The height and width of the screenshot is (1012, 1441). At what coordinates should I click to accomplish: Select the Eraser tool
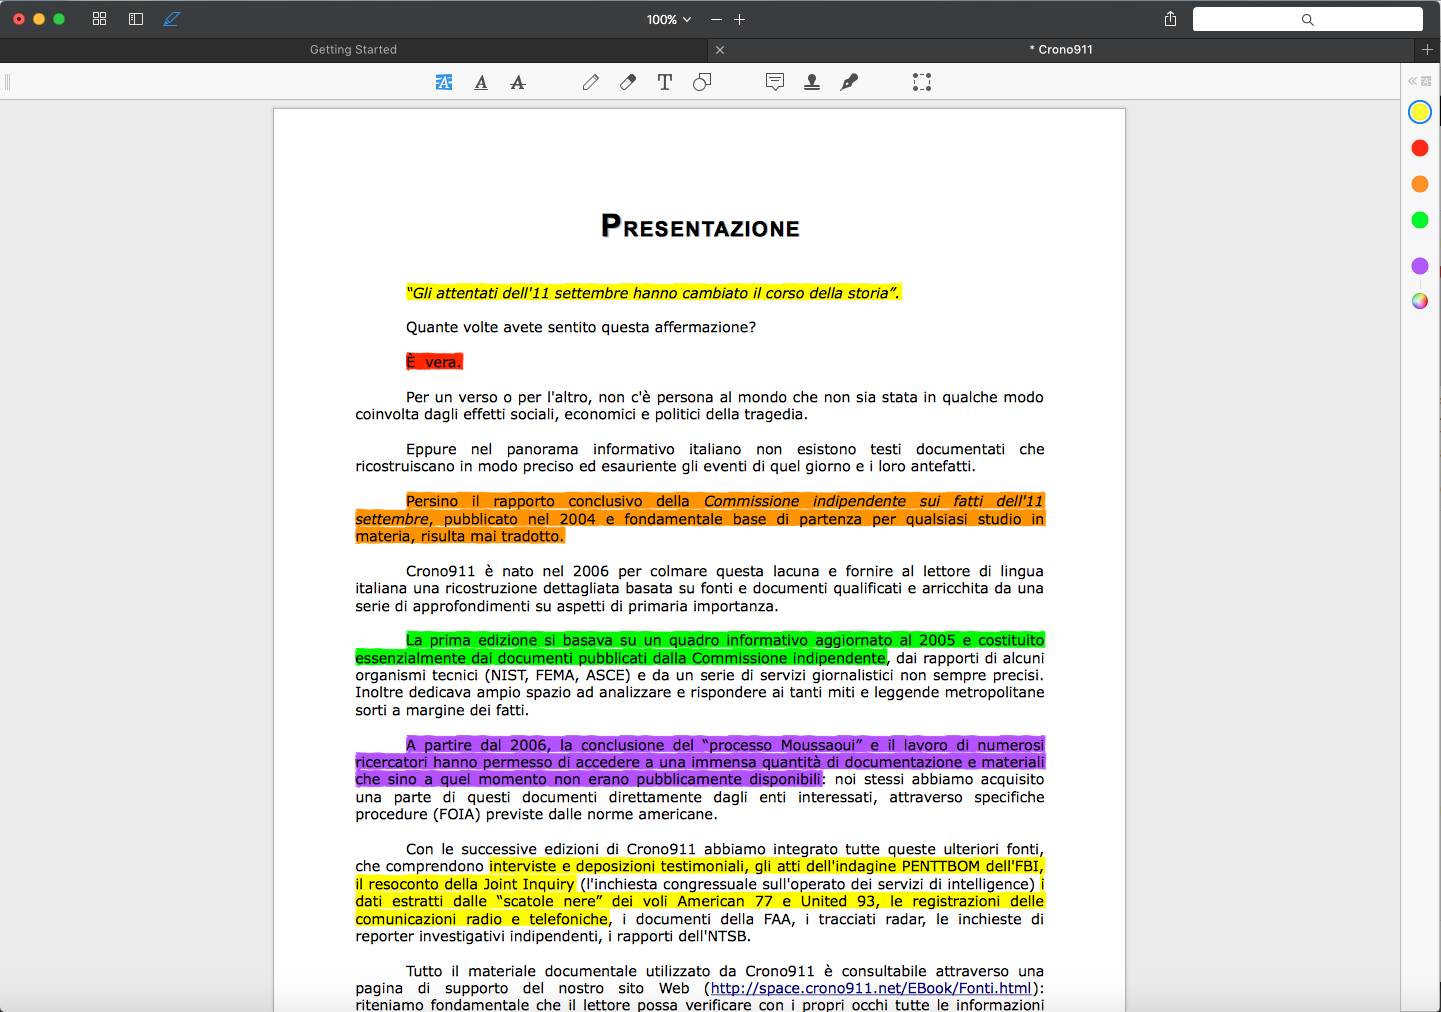tap(628, 82)
